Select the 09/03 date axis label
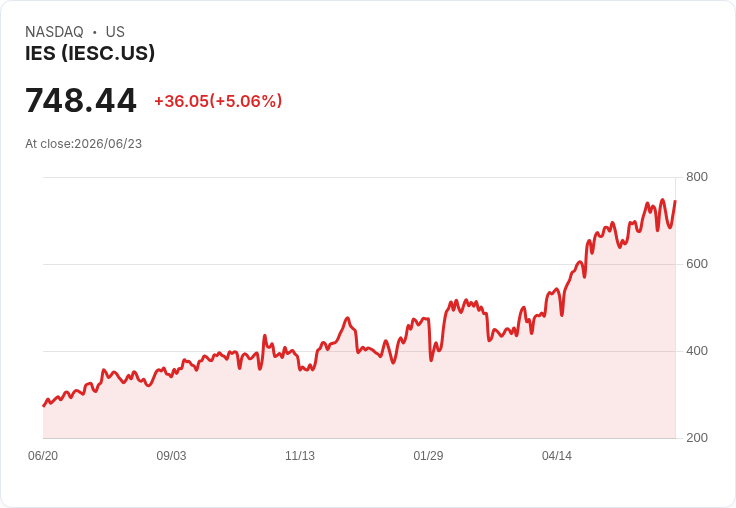 click(171, 455)
